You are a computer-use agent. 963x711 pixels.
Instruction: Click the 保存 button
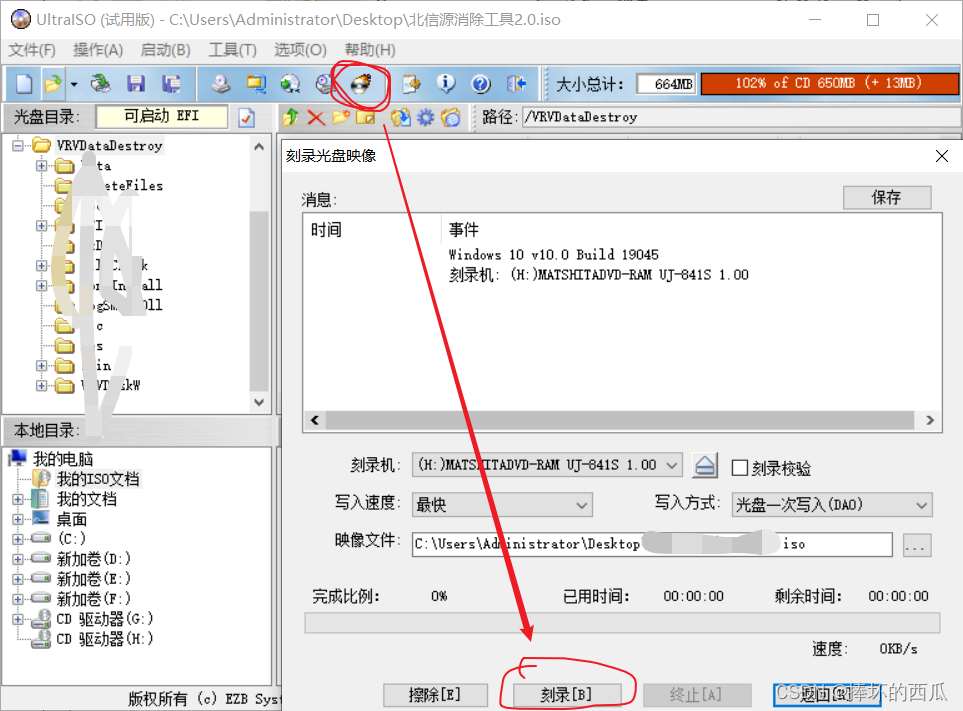(x=887, y=198)
